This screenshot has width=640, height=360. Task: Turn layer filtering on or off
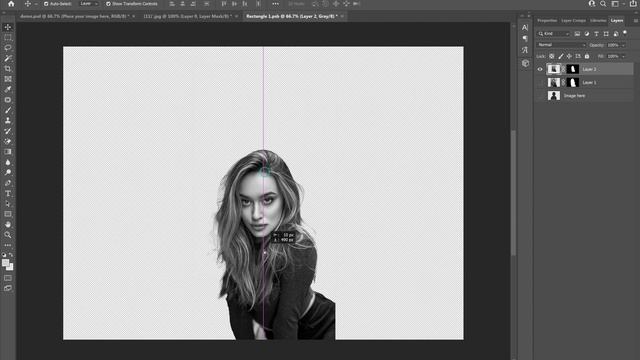[x=625, y=33]
